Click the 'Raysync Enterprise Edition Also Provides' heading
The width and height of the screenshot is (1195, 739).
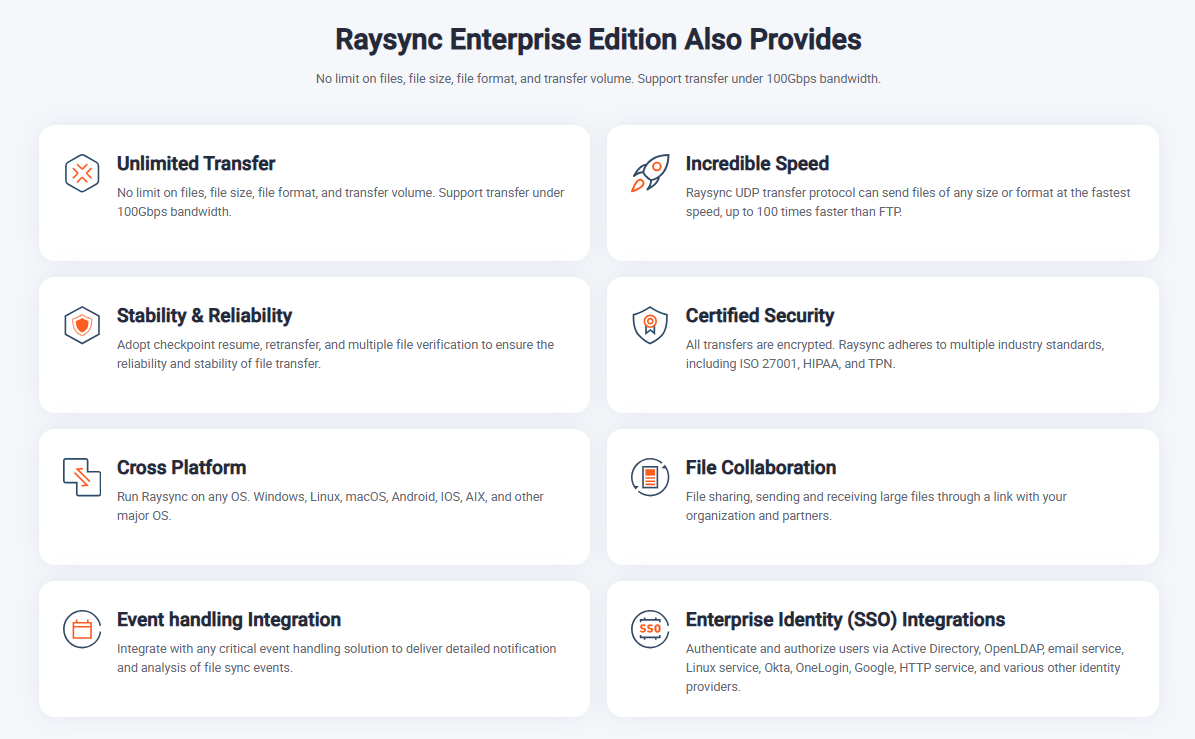pyautogui.click(x=598, y=40)
